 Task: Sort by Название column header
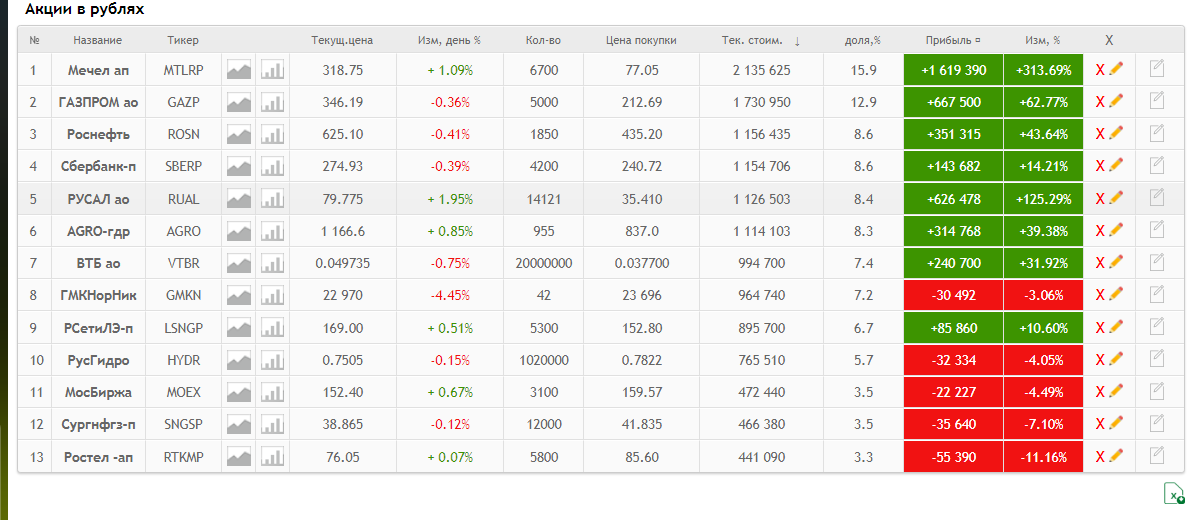pyautogui.click(x=98, y=40)
